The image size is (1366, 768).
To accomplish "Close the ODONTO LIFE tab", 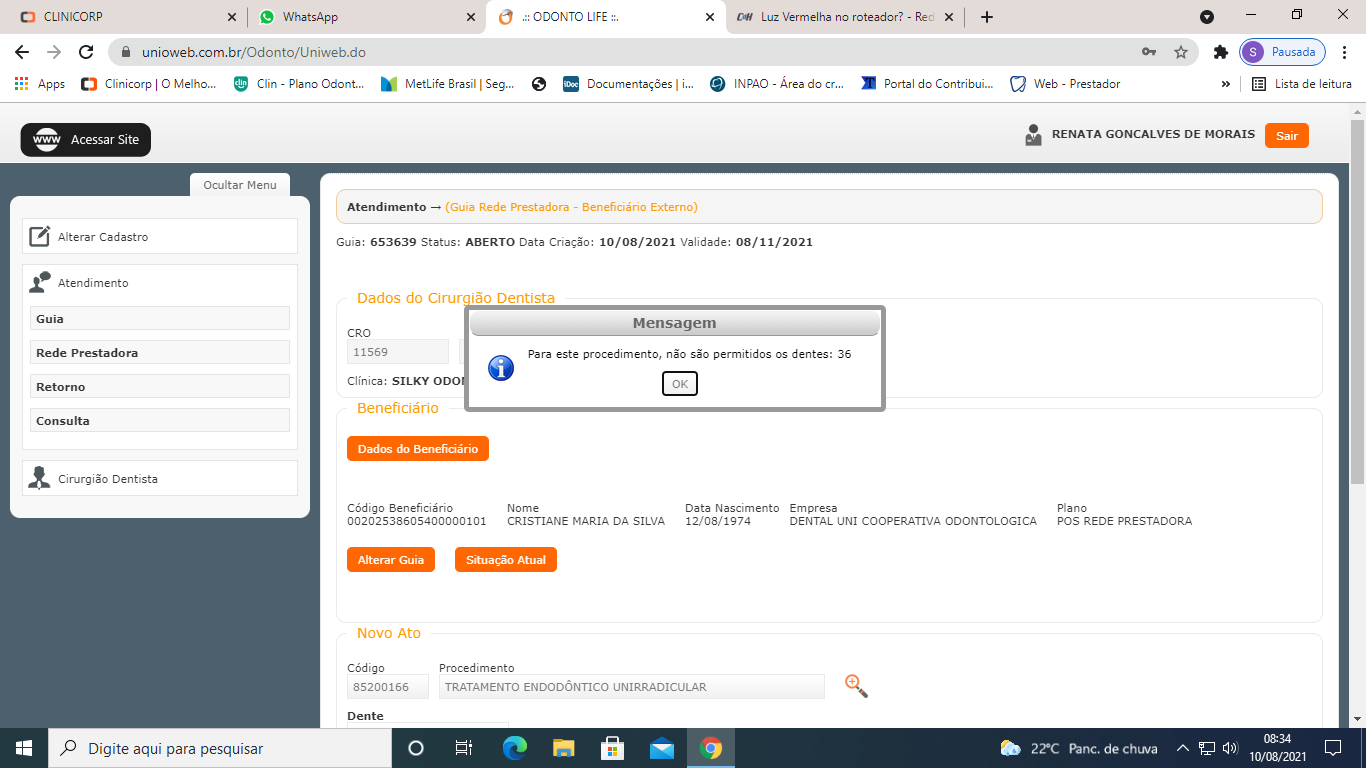I will (x=710, y=17).
